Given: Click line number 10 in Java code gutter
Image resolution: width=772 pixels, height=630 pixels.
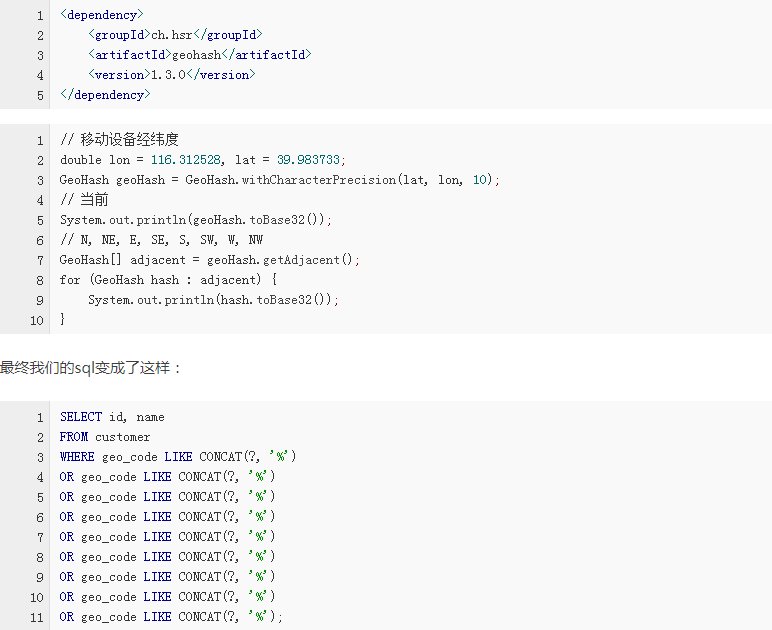Looking at the screenshot, I should pos(37,321).
